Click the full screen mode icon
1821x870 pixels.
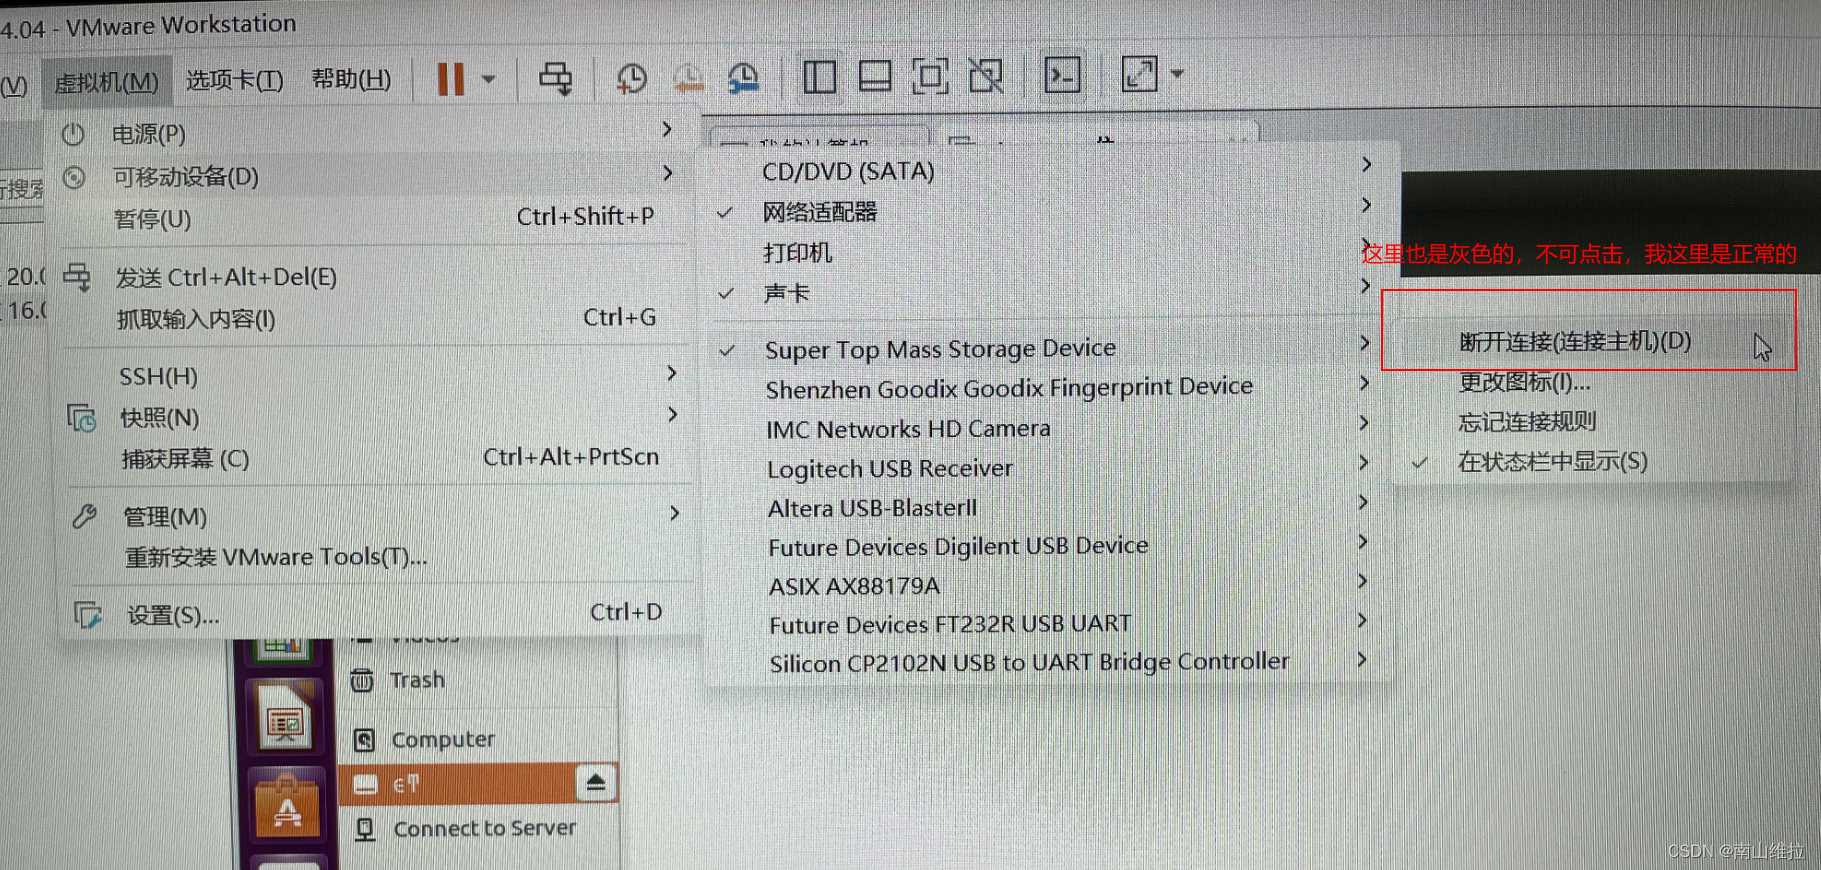pos(931,76)
